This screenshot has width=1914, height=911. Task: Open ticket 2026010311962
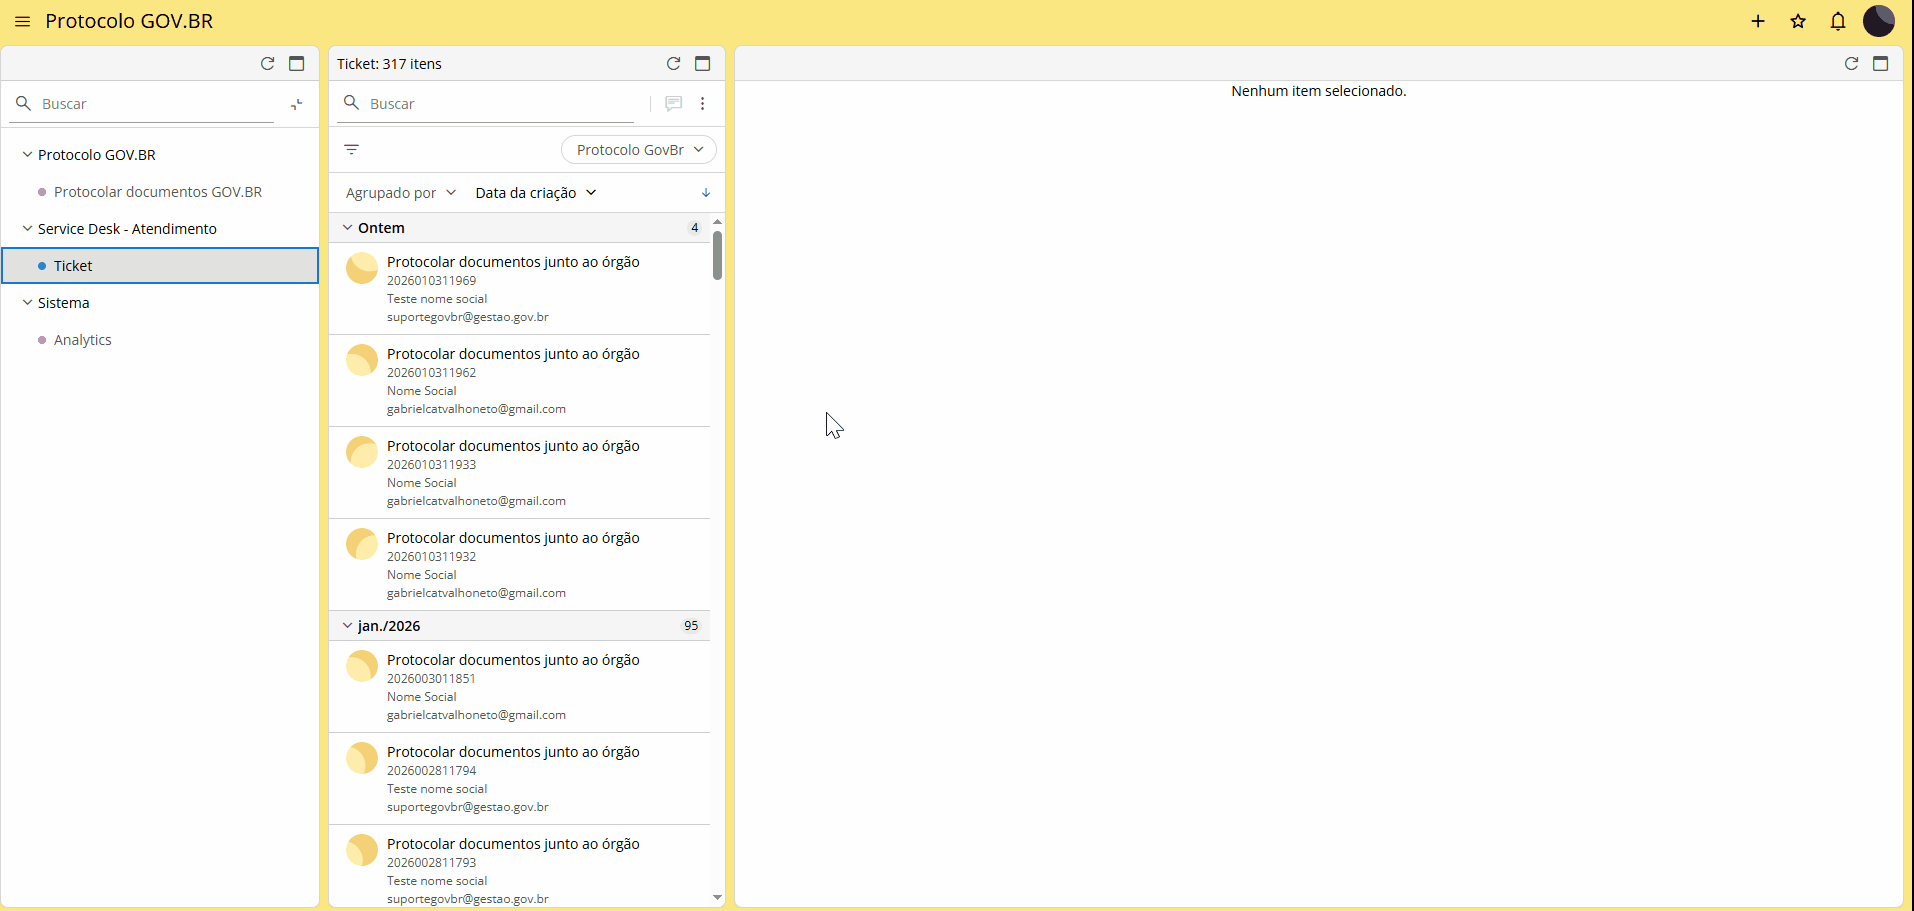click(x=519, y=381)
